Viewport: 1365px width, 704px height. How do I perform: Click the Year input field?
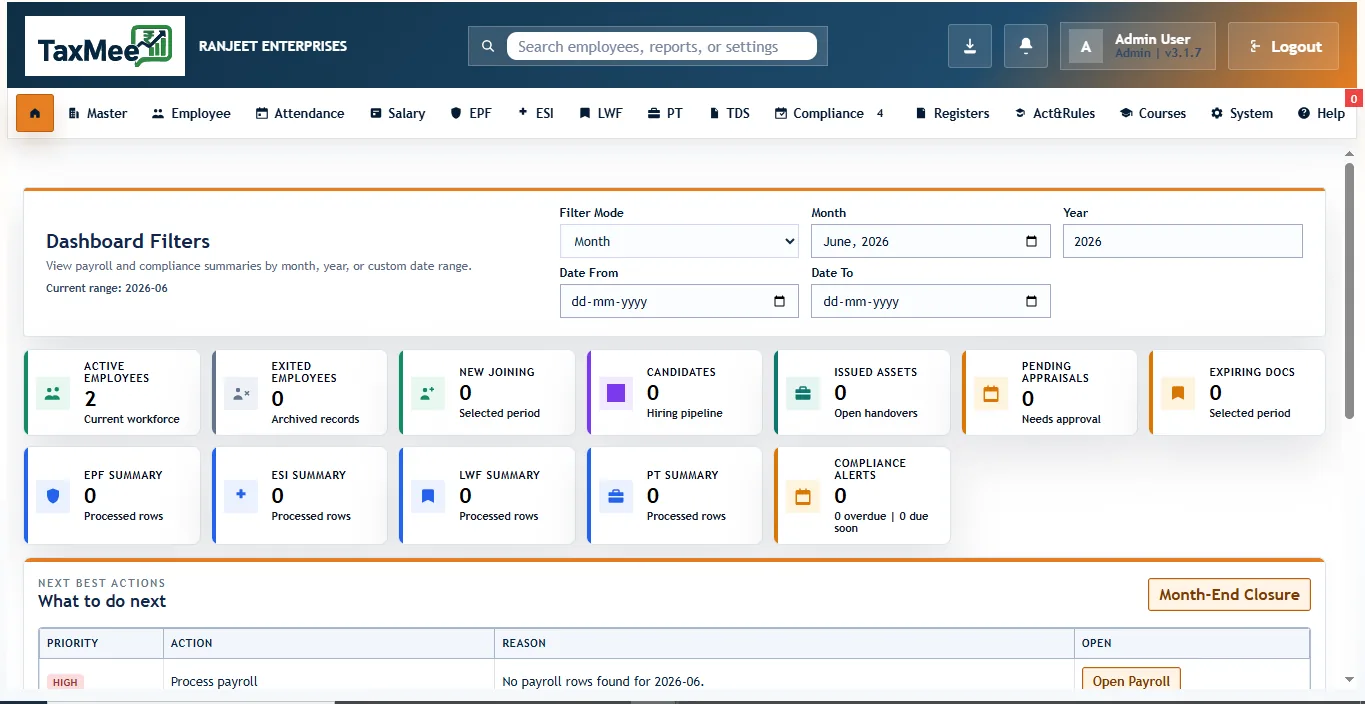pos(1183,241)
